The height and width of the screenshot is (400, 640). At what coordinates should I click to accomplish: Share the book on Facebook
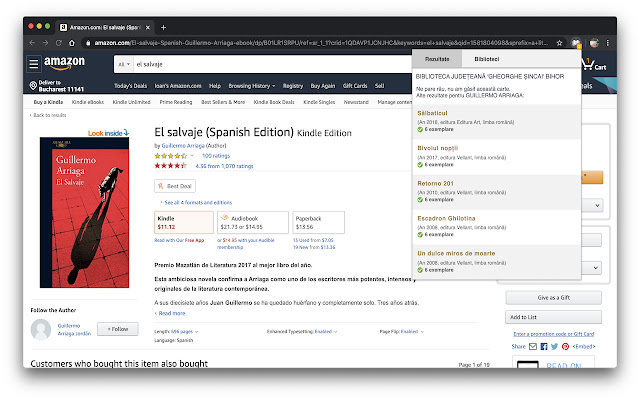(x=544, y=347)
